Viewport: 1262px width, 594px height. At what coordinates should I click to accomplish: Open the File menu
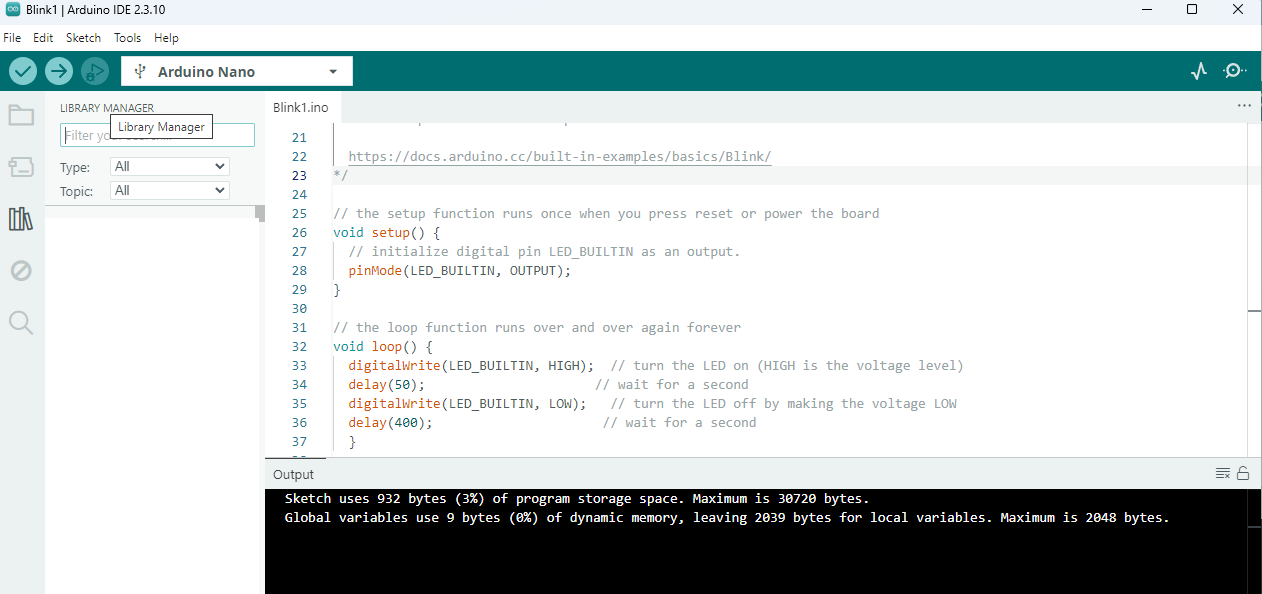12,38
